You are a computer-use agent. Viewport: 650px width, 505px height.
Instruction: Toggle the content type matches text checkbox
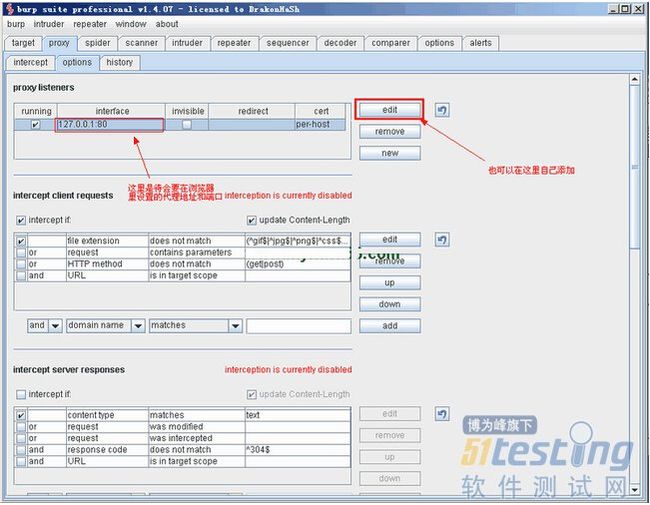coord(21,415)
